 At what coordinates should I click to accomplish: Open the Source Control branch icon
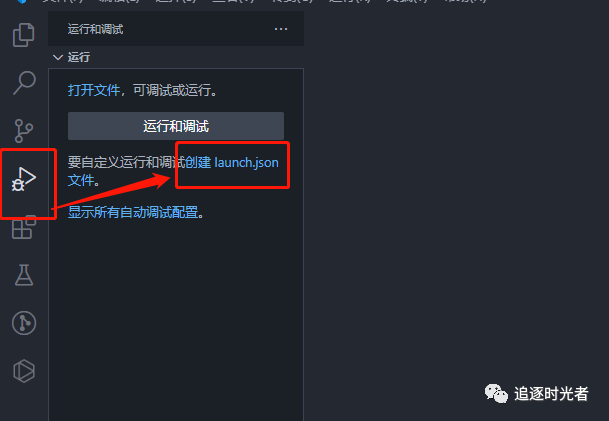click(23, 131)
